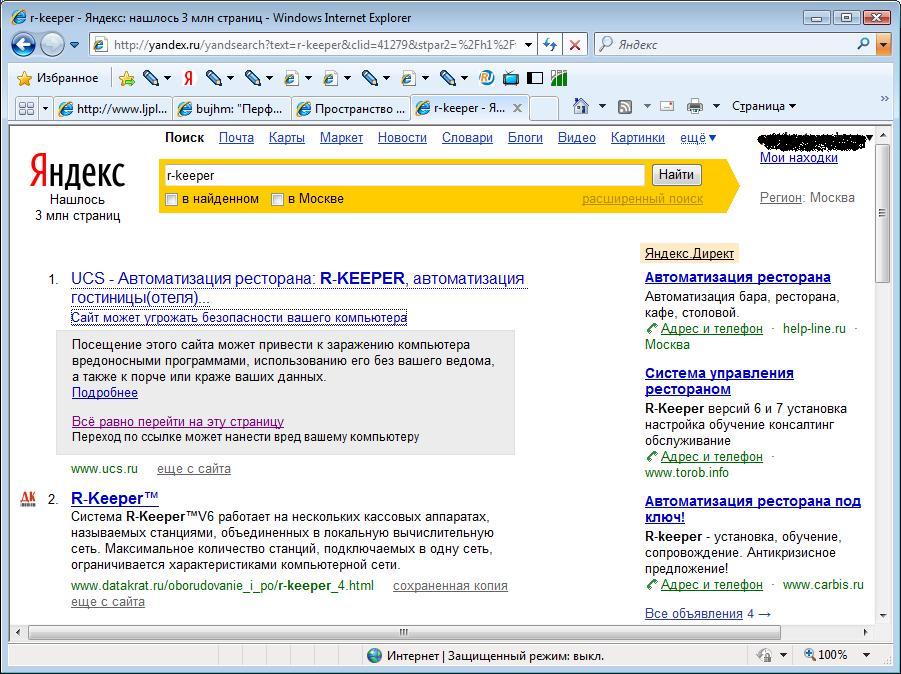Click the ДК favicon beside result 2
This screenshot has height=674, width=901.
28,498
